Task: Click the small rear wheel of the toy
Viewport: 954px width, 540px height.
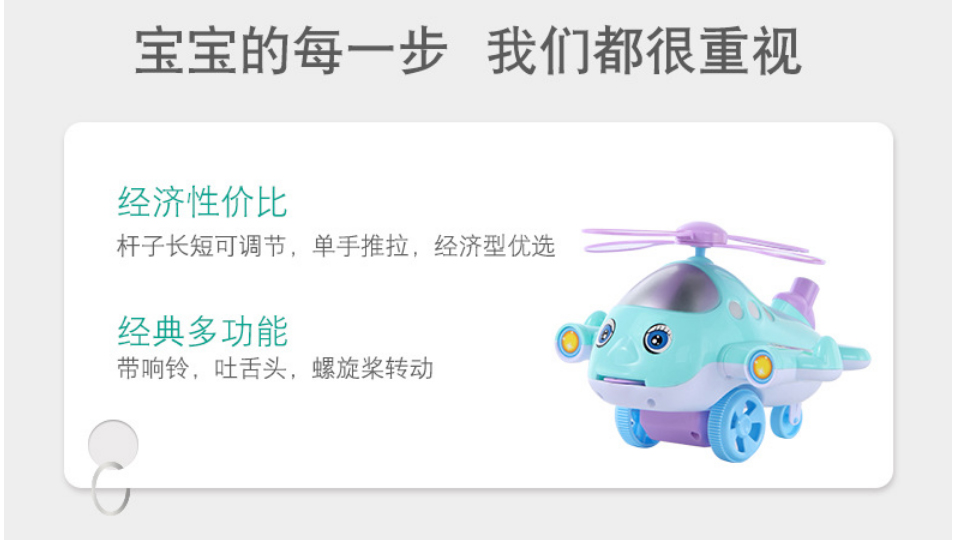Action: pyautogui.click(x=787, y=415)
